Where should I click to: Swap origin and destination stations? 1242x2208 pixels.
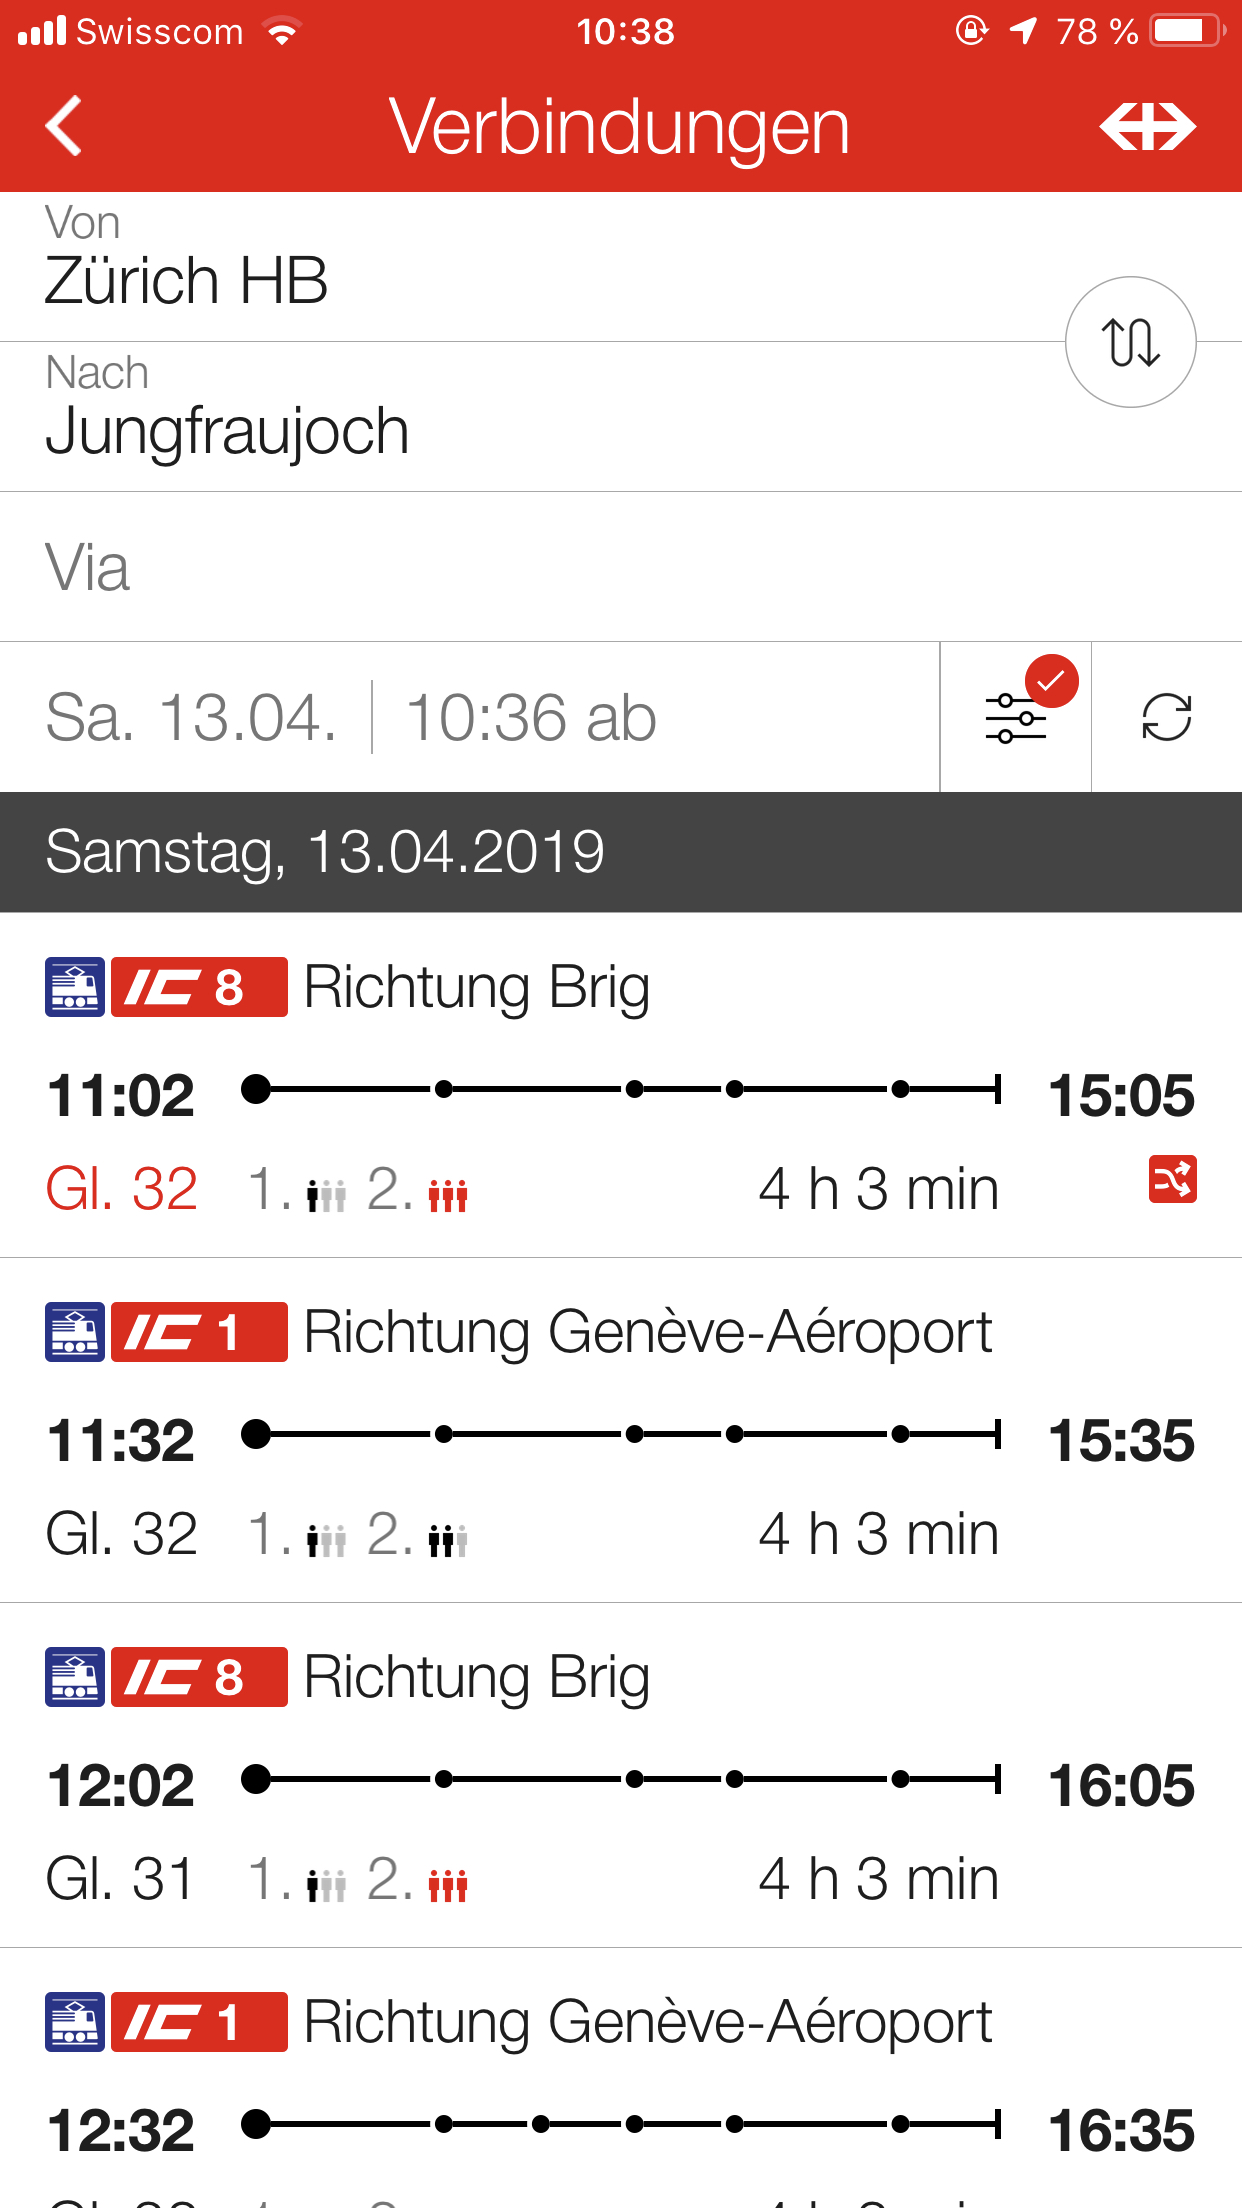[x=1130, y=342]
